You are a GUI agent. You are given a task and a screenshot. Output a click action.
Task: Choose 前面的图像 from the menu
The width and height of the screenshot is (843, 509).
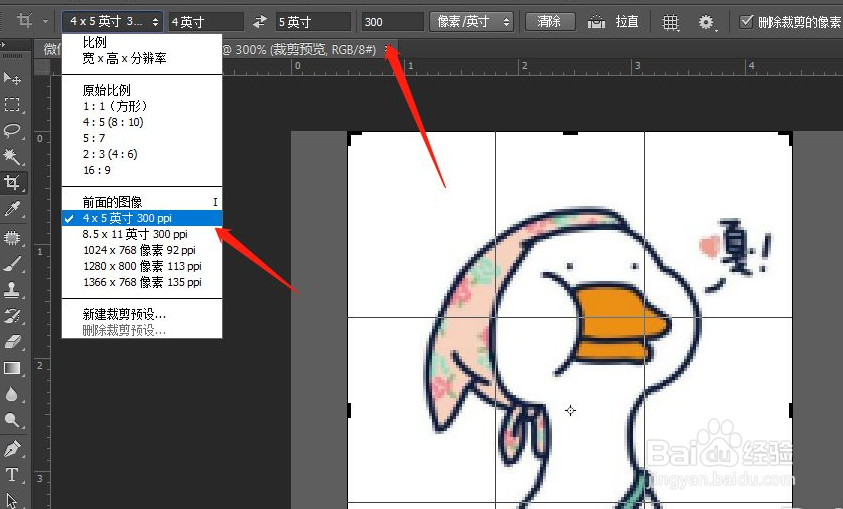112,202
